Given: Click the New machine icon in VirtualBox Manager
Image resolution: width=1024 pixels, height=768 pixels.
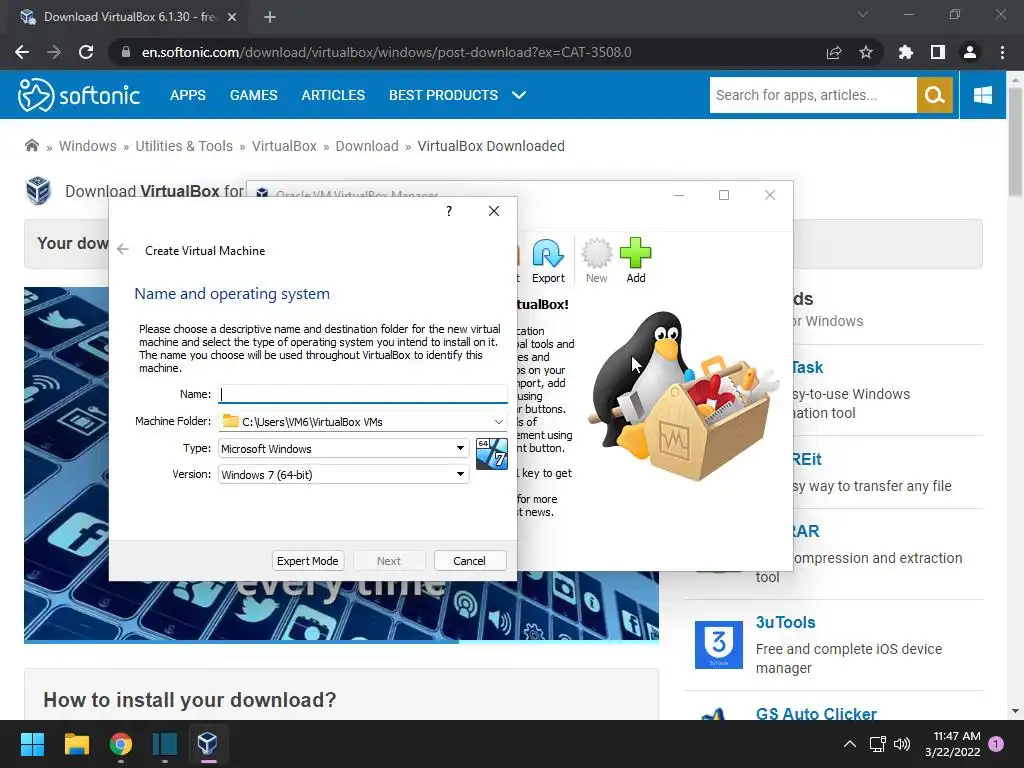Looking at the screenshot, I should tap(596, 261).
